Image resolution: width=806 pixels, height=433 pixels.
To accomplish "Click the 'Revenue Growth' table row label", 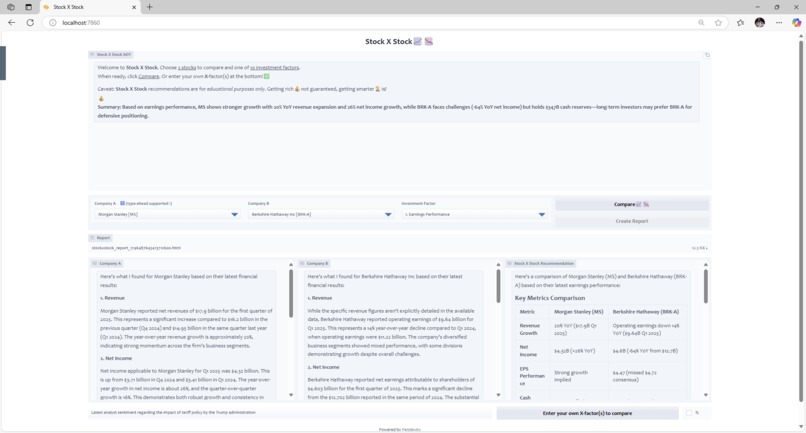I will point(530,329).
